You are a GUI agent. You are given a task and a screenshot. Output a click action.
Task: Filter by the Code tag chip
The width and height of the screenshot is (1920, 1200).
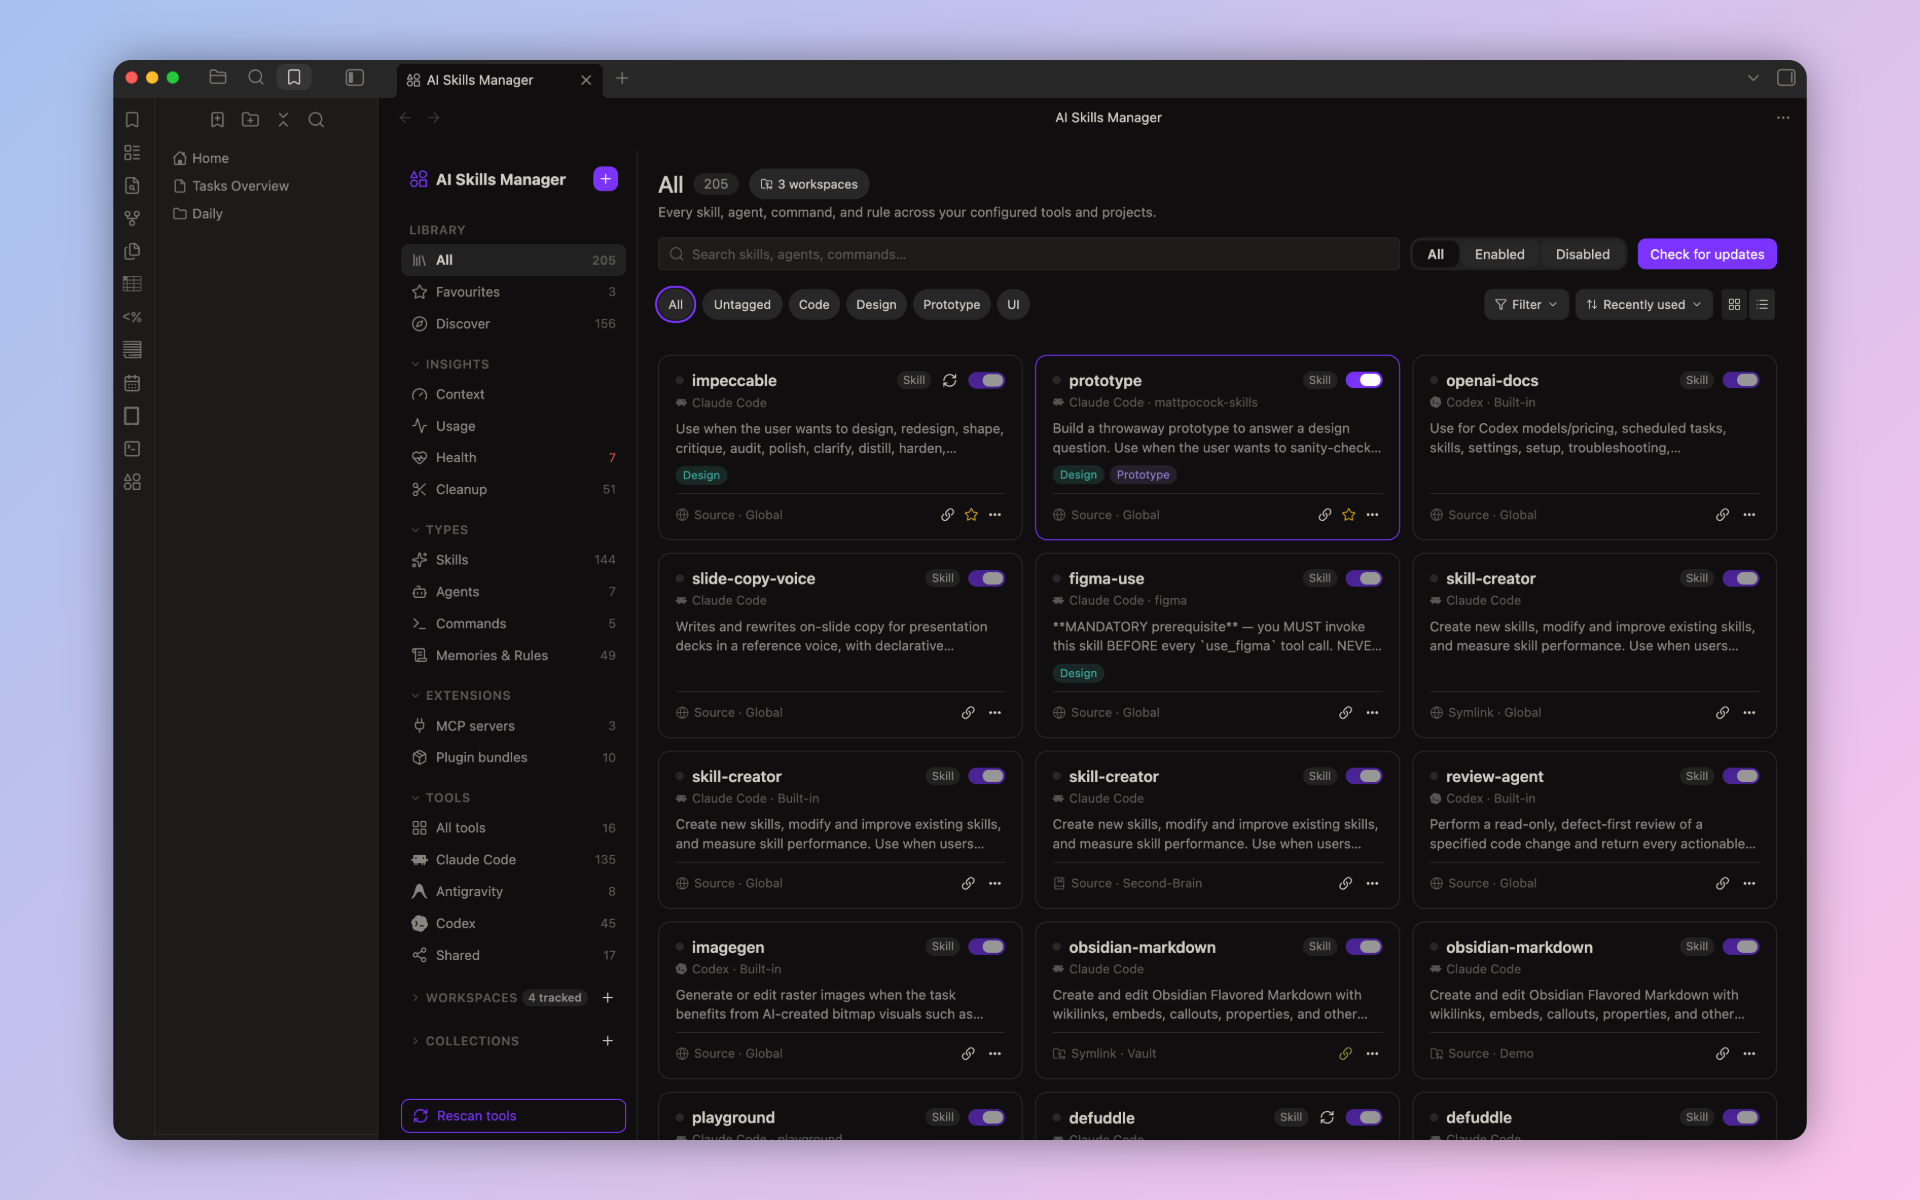pyautogui.click(x=814, y=305)
